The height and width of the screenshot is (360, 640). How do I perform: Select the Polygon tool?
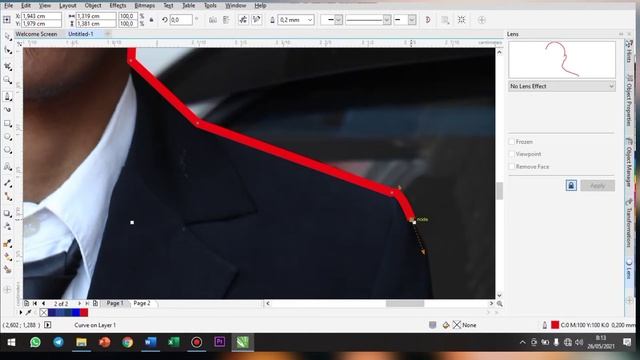tap(8, 150)
